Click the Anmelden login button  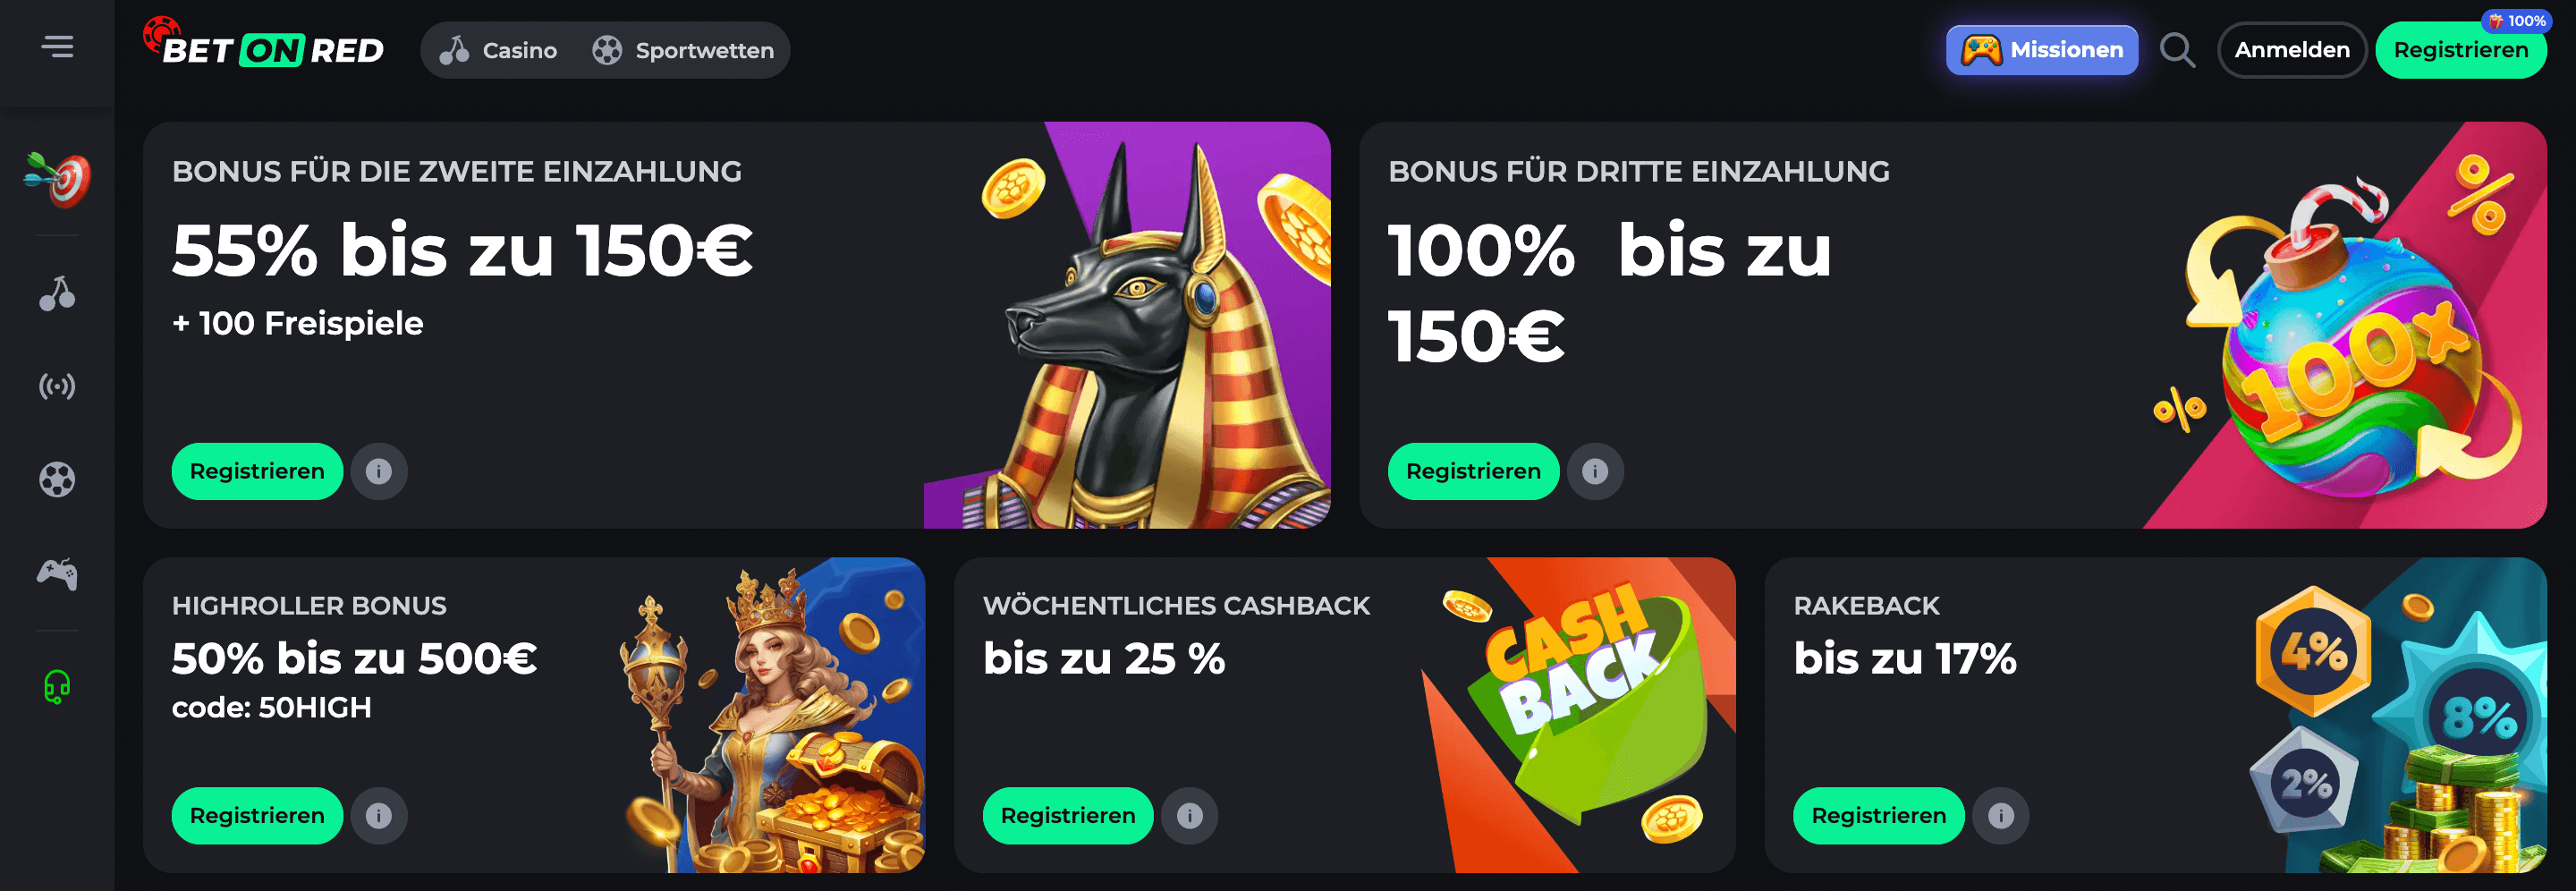point(2291,50)
